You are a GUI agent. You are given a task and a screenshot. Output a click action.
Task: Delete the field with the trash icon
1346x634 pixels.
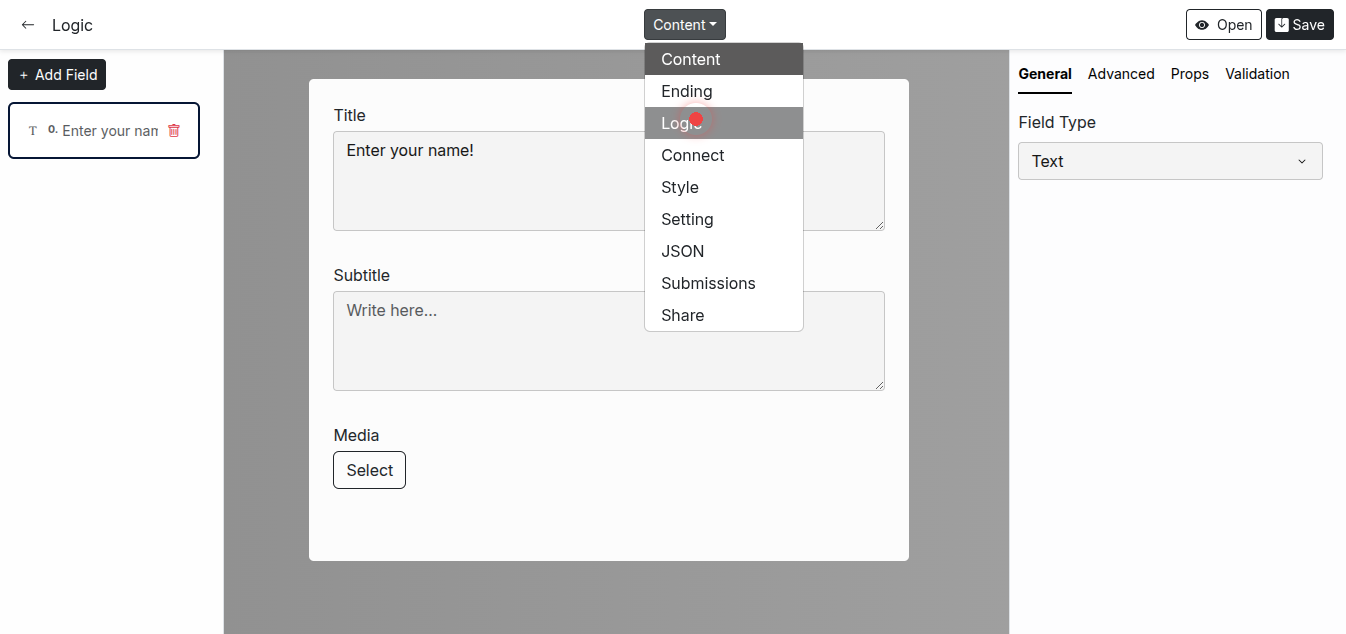tap(174, 130)
